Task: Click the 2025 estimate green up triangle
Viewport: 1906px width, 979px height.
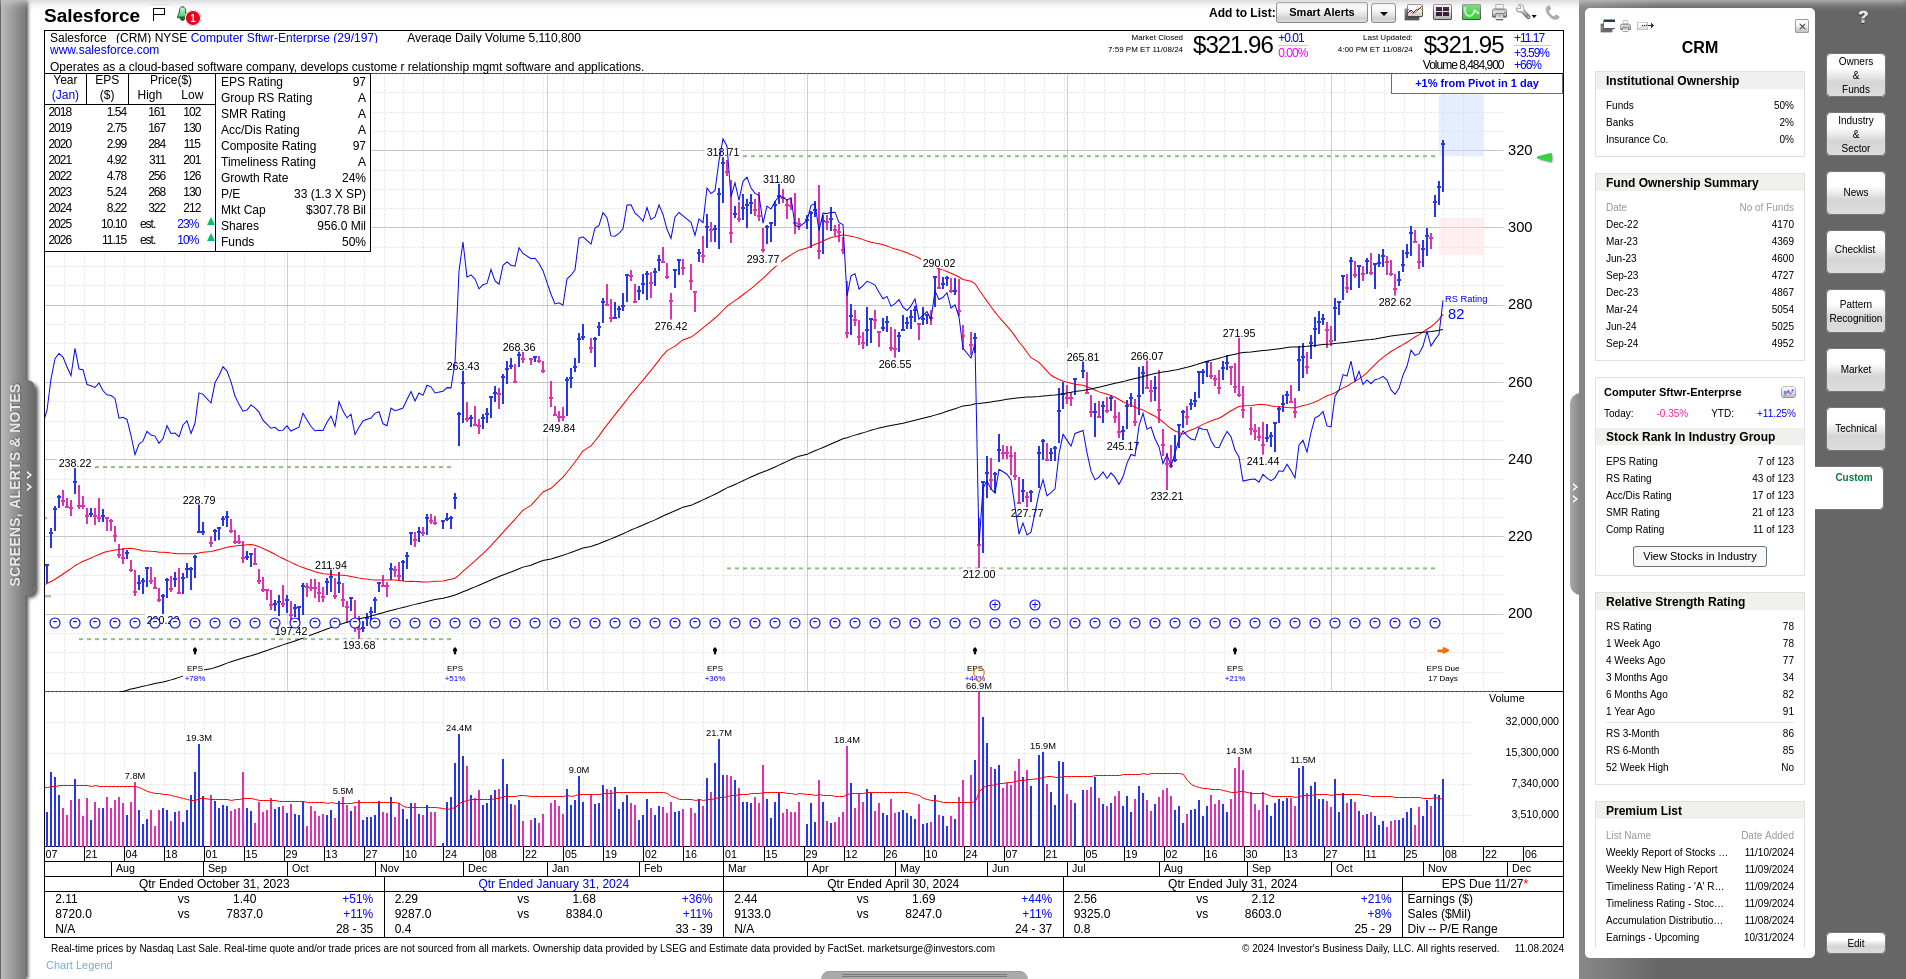Action: click(x=211, y=222)
